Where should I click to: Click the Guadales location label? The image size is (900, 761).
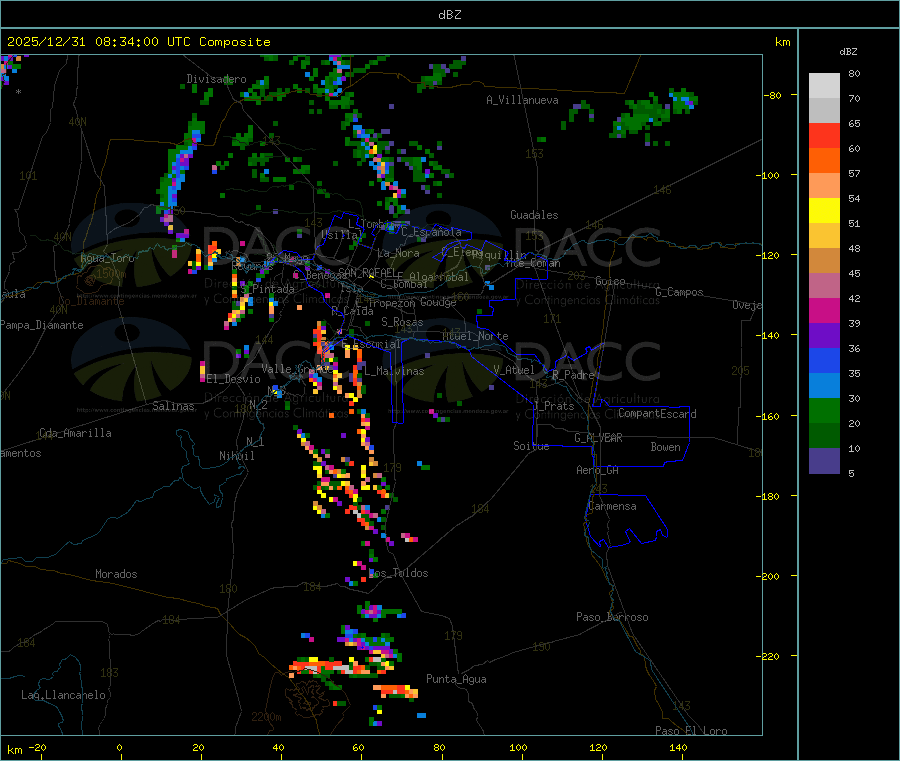pos(534,215)
